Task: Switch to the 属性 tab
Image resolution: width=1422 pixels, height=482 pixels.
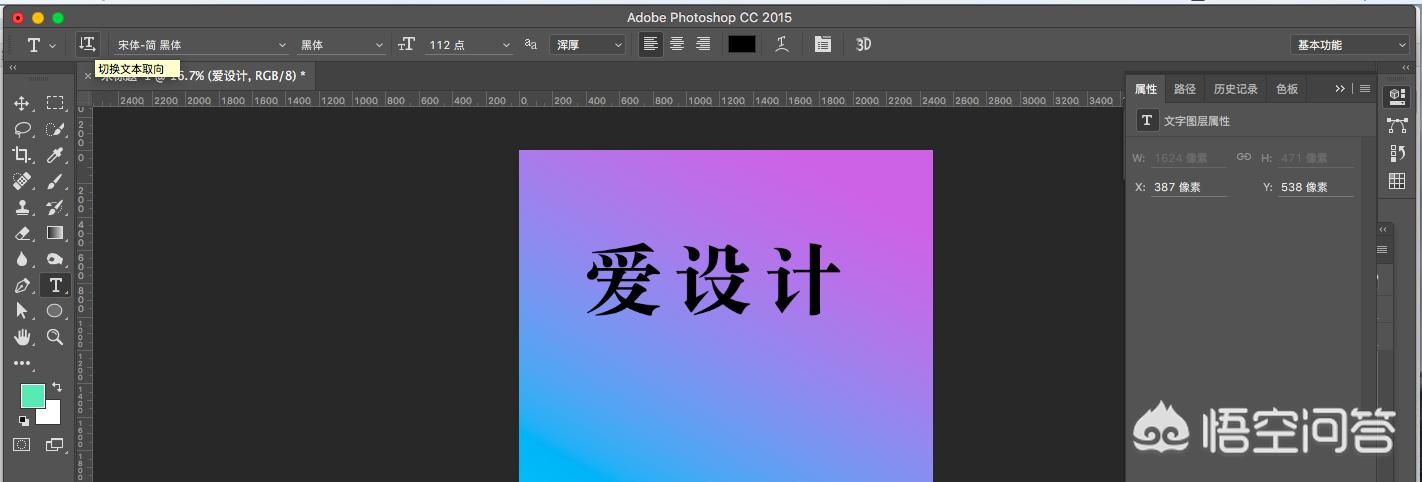Action: click(1146, 89)
